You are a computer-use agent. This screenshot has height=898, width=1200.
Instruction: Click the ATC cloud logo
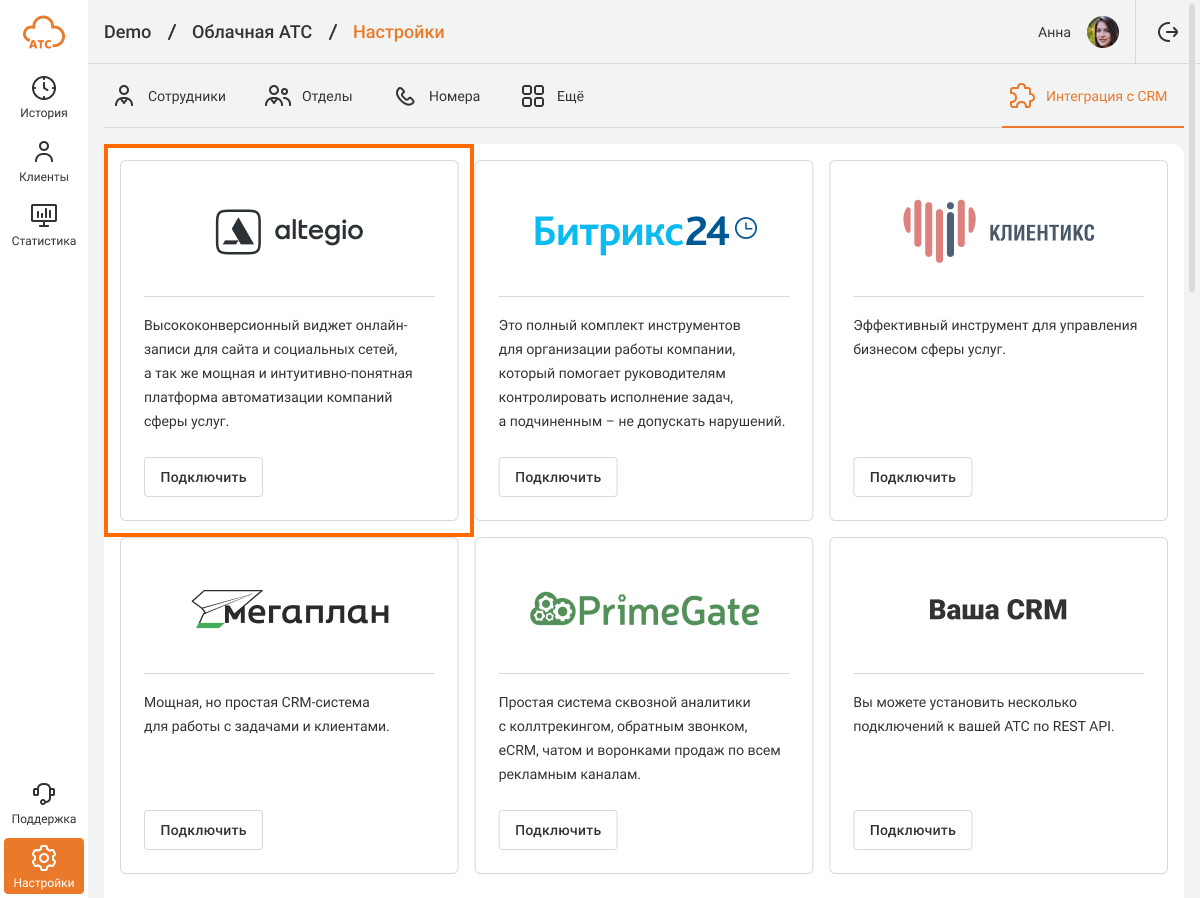pyautogui.click(x=44, y=33)
